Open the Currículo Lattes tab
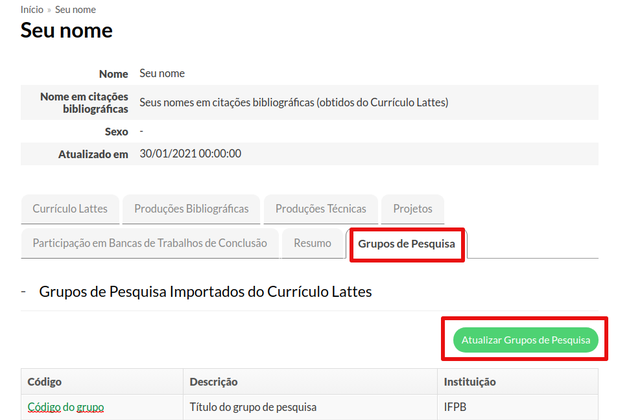 tap(70, 209)
